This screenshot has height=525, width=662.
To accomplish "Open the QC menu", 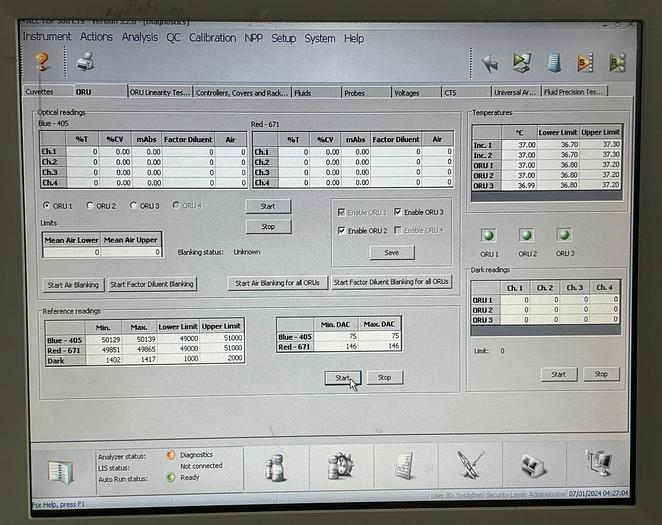I will coord(173,38).
